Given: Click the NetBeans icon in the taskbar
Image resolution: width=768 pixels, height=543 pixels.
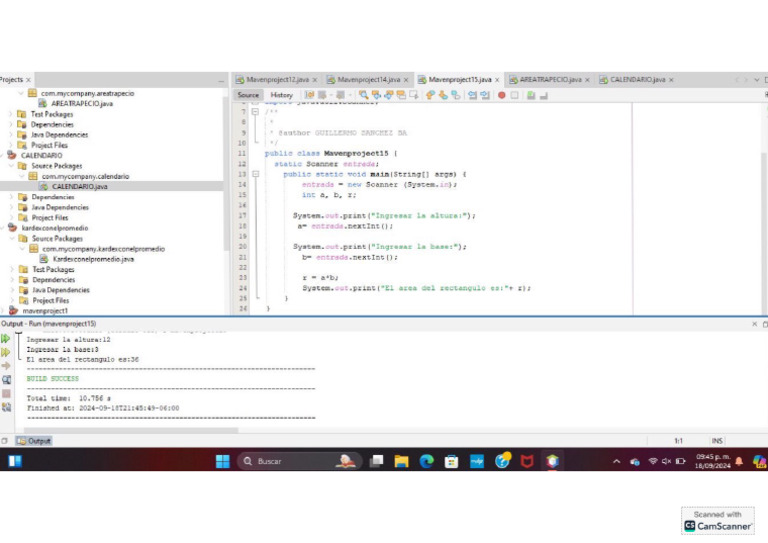Looking at the screenshot, I should [x=551, y=461].
